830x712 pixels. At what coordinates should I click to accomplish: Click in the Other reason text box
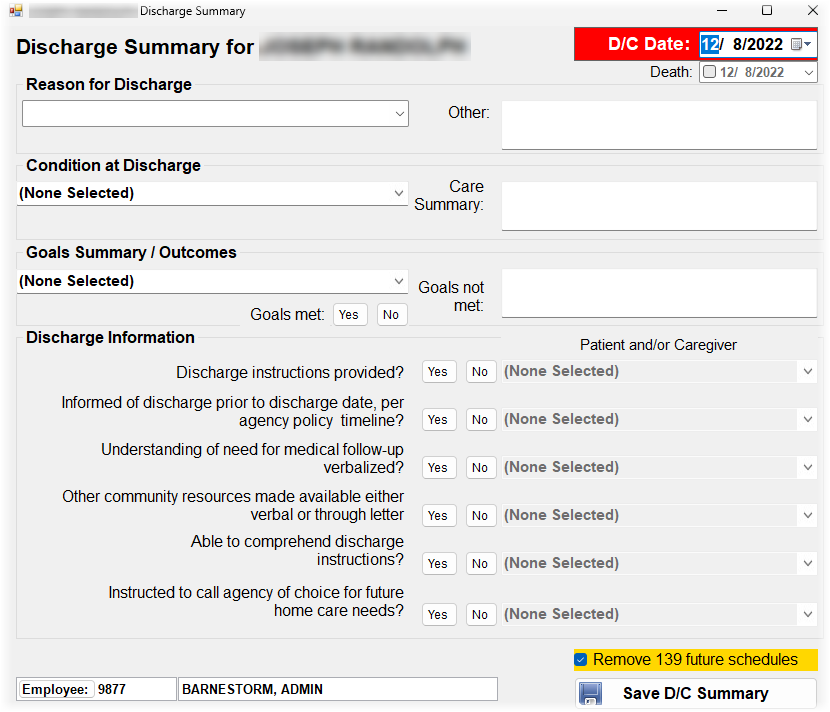pyautogui.click(x=658, y=125)
